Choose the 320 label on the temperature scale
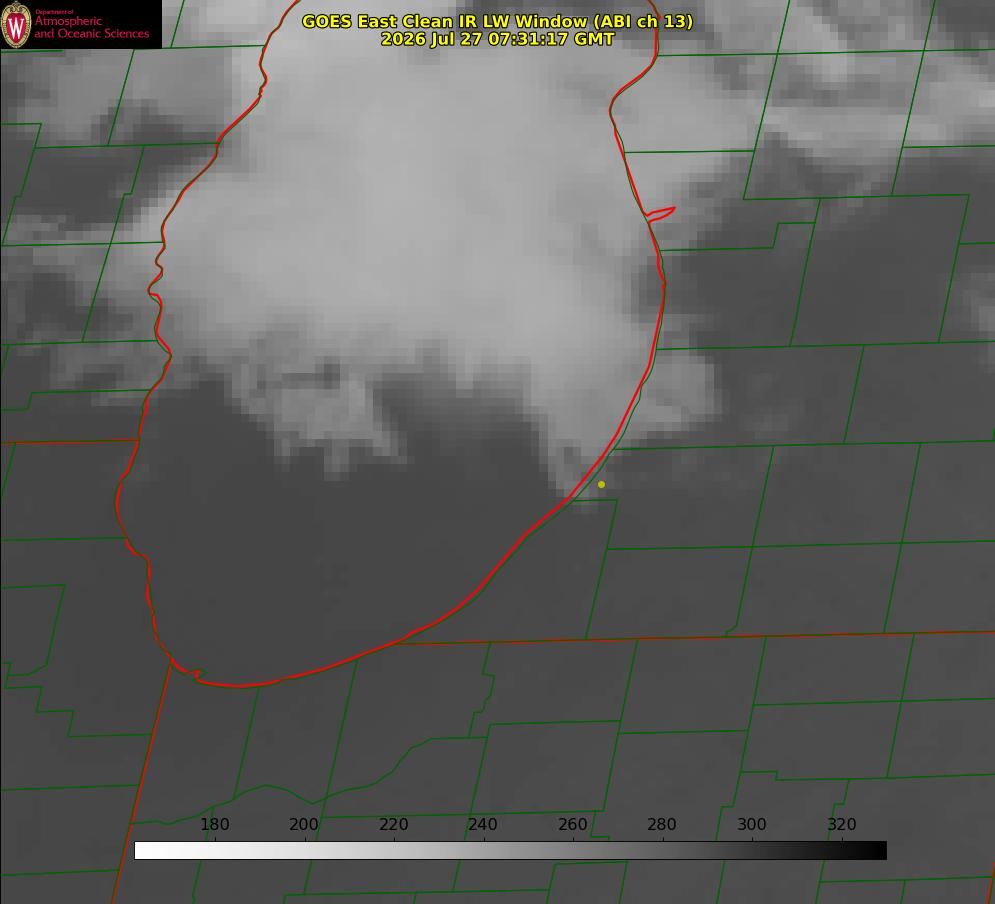Viewport: 995px width, 904px height. click(841, 824)
